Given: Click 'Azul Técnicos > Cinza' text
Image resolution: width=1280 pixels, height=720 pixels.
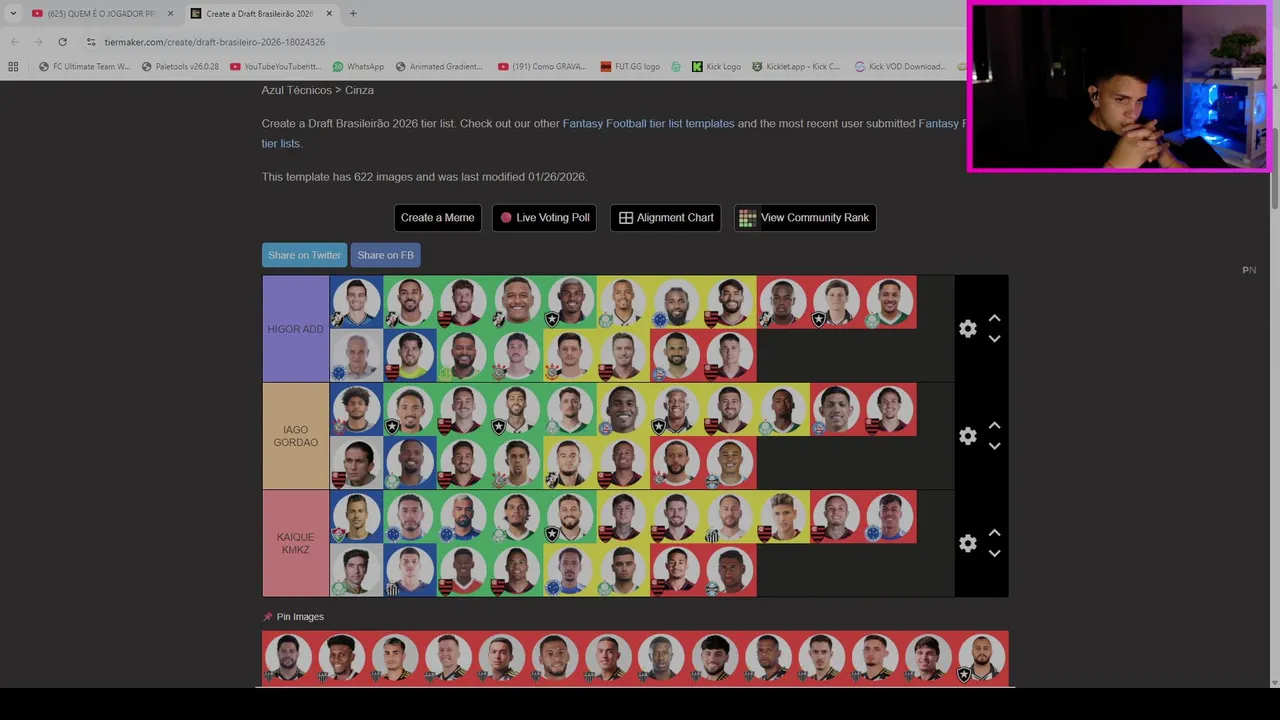Looking at the screenshot, I should coord(317,90).
